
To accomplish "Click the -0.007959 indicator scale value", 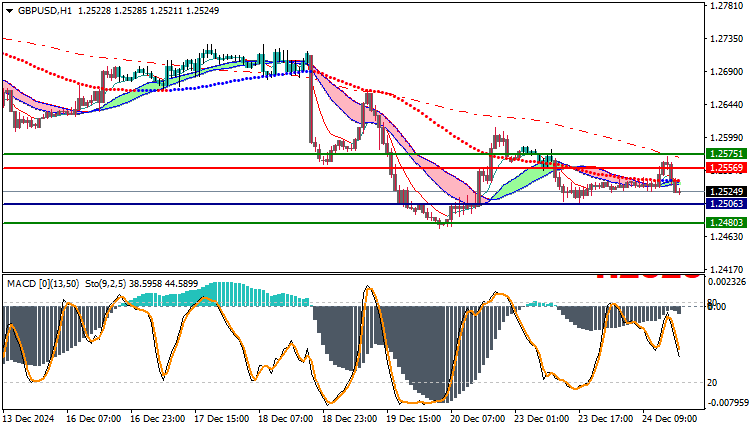I will click(x=727, y=403).
